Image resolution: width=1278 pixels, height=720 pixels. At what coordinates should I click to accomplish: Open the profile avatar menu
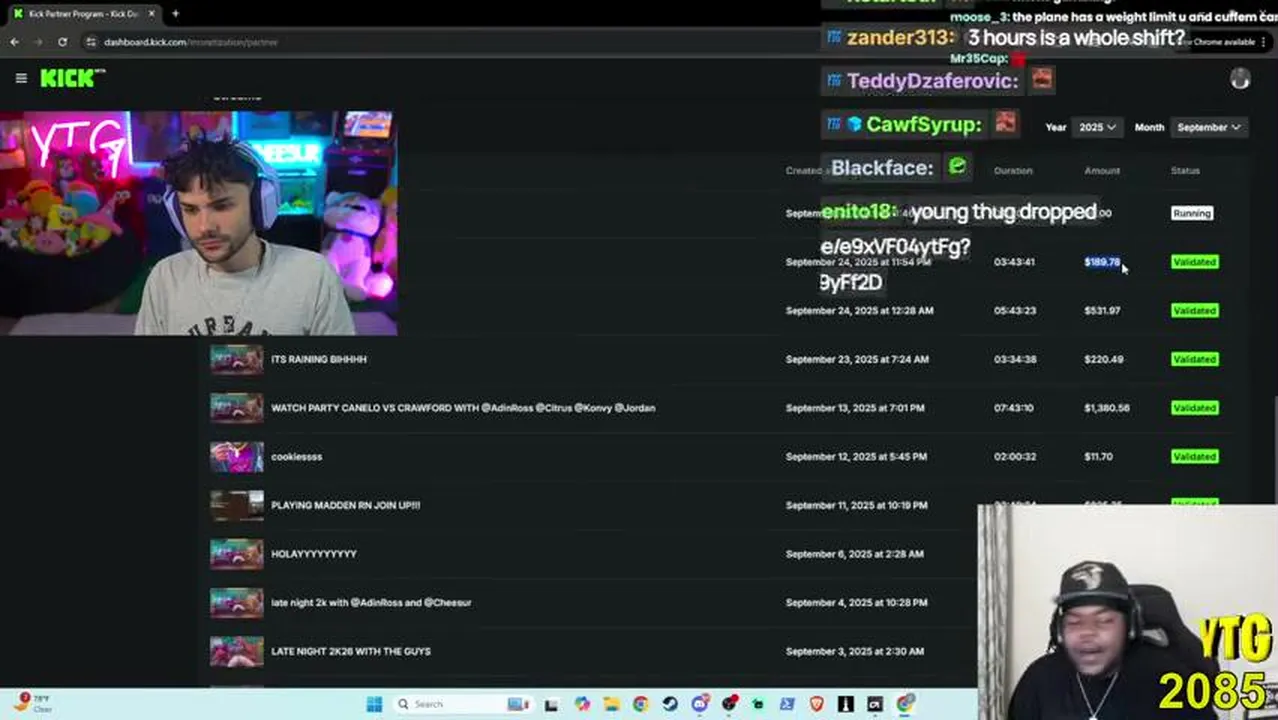coord(1240,80)
